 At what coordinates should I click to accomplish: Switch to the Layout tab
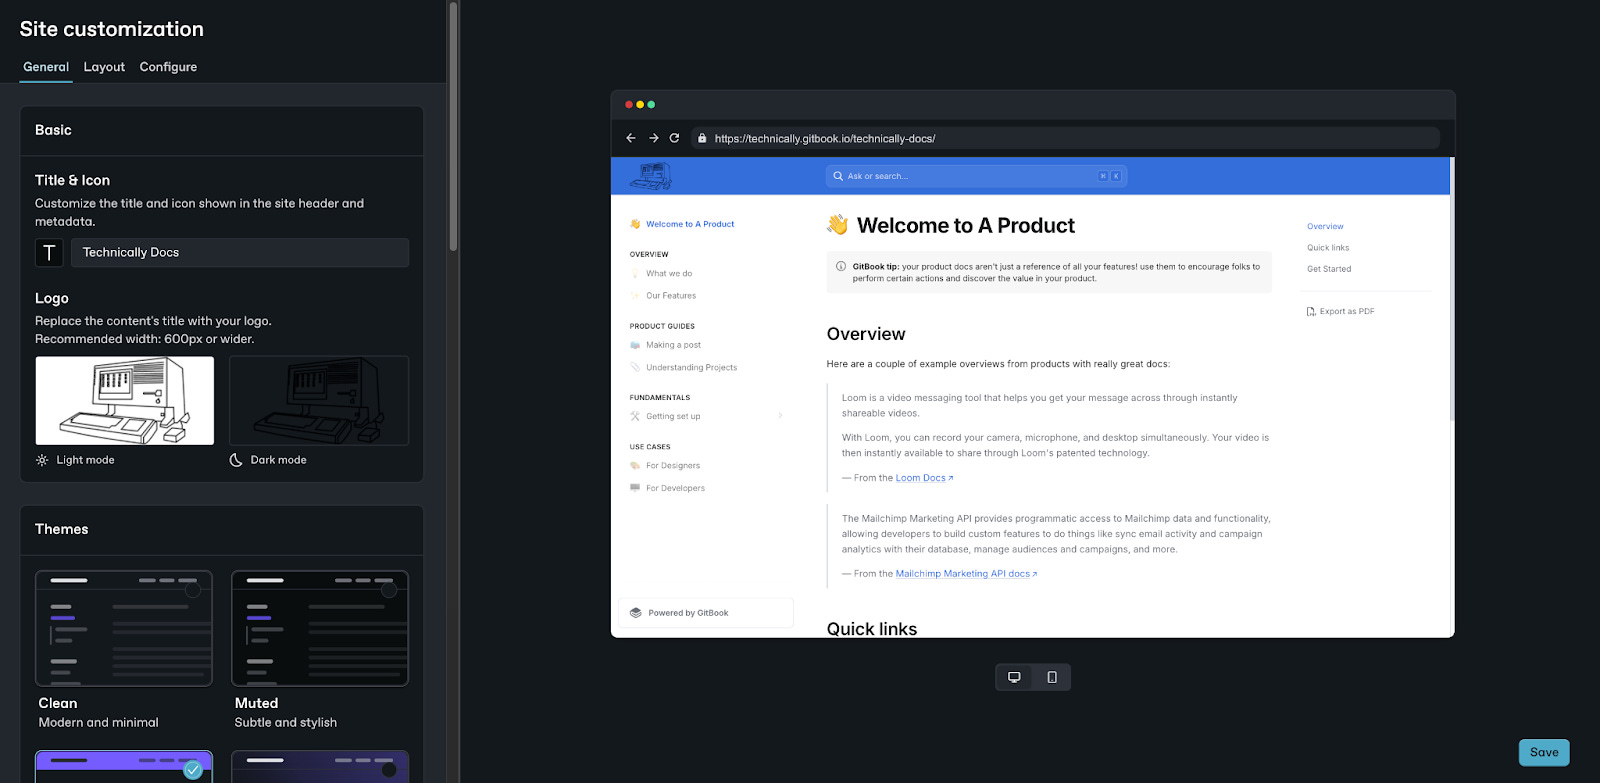104,67
